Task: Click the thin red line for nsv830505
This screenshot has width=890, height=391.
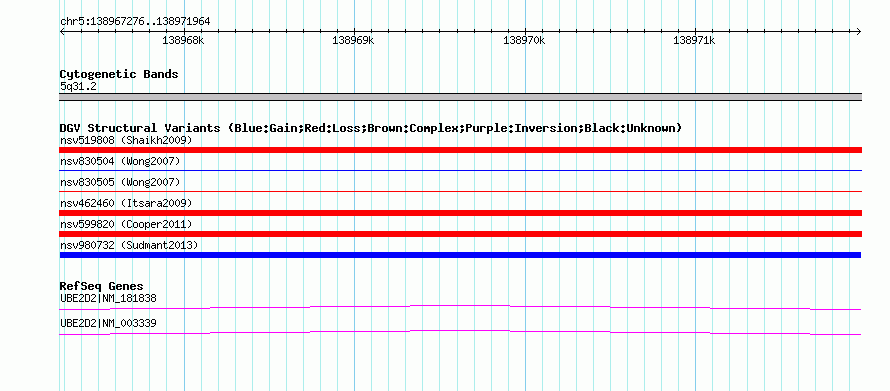Action: [x=460, y=191]
